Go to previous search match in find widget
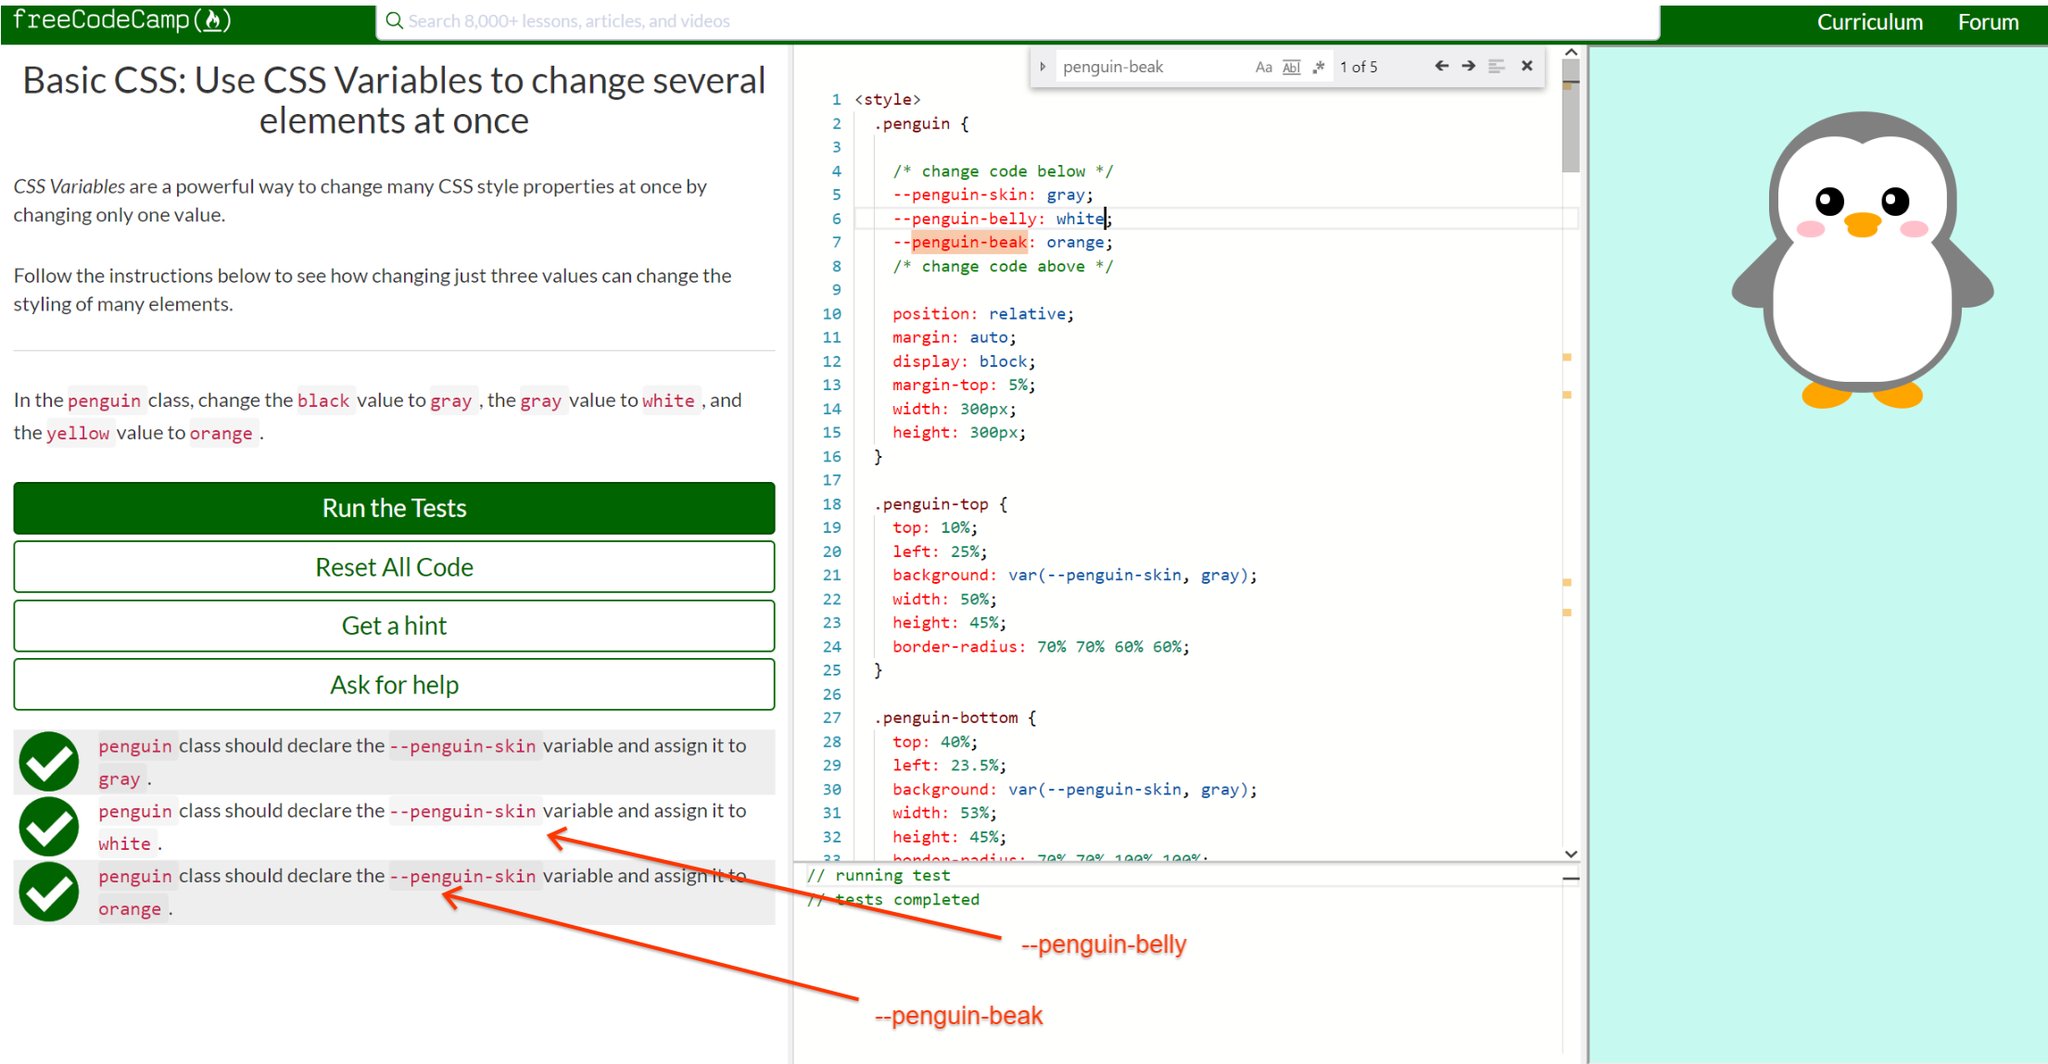This screenshot has height=1064, width=2048. point(1443,66)
